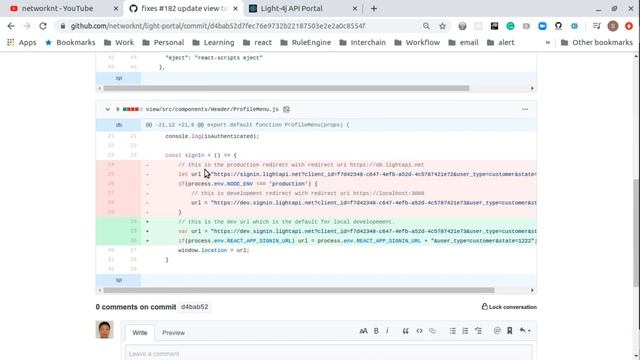640x360 pixels.
Task: Open Bookmarks from the bookmarks bar
Action: pos(70,42)
